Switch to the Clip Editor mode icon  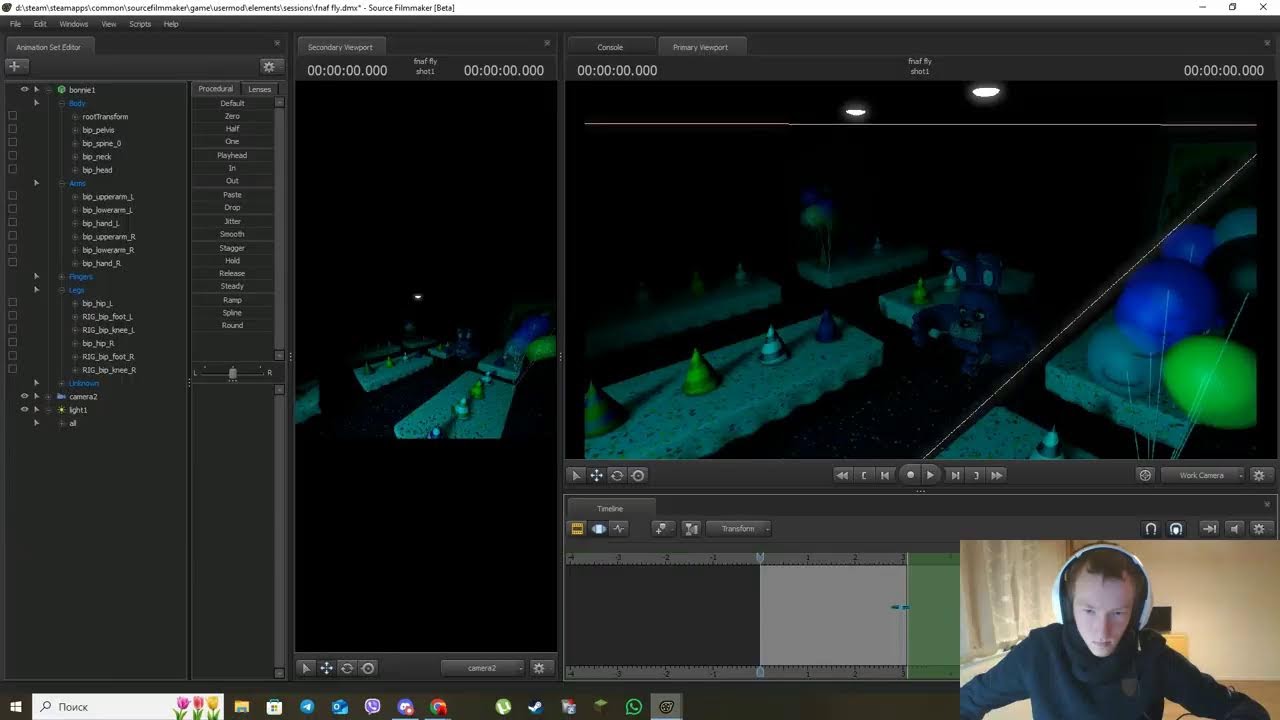(x=577, y=528)
